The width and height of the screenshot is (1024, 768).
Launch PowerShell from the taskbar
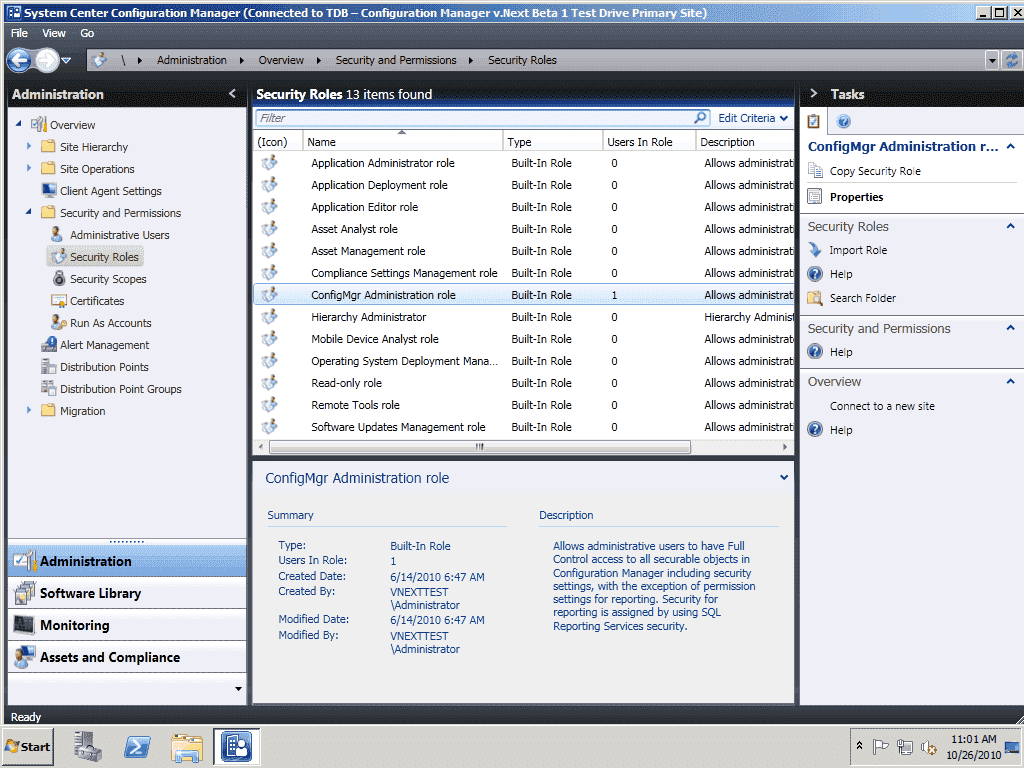pos(137,746)
